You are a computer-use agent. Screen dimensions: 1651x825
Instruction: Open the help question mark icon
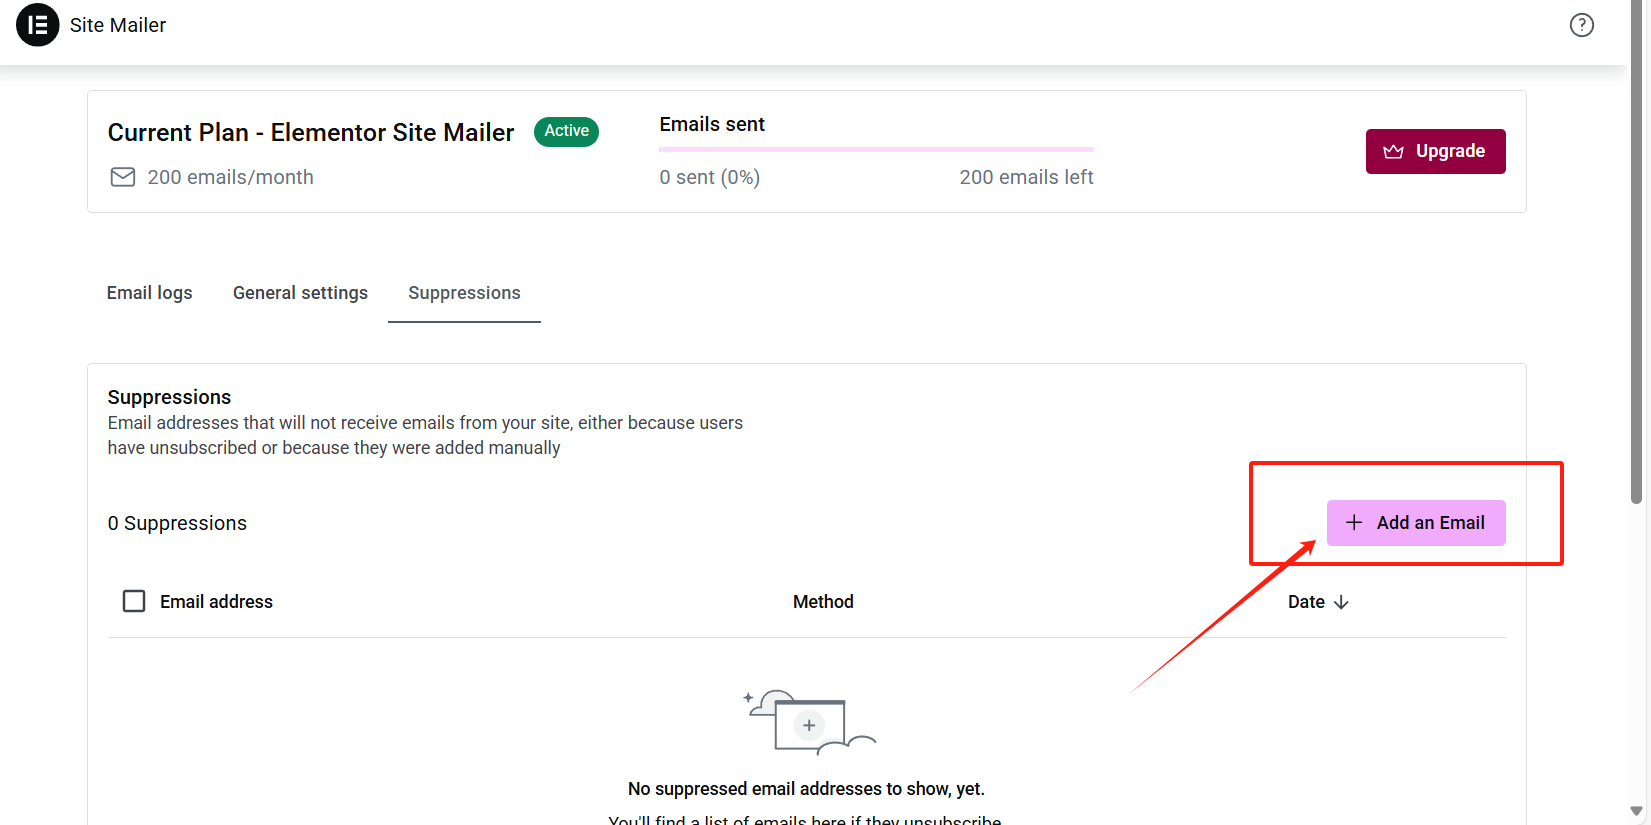coord(1581,25)
